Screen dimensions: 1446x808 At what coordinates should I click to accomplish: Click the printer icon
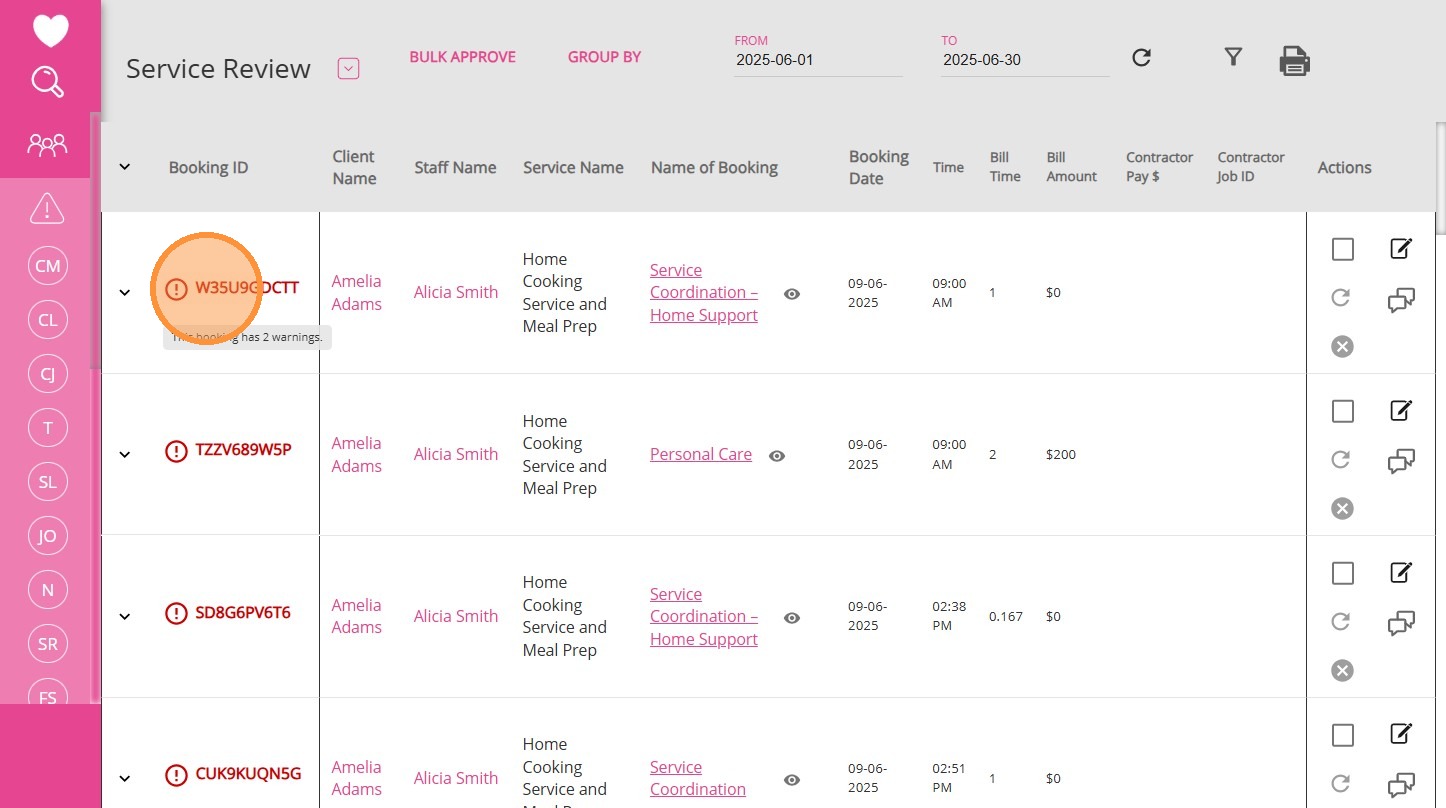pyautogui.click(x=1294, y=61)
